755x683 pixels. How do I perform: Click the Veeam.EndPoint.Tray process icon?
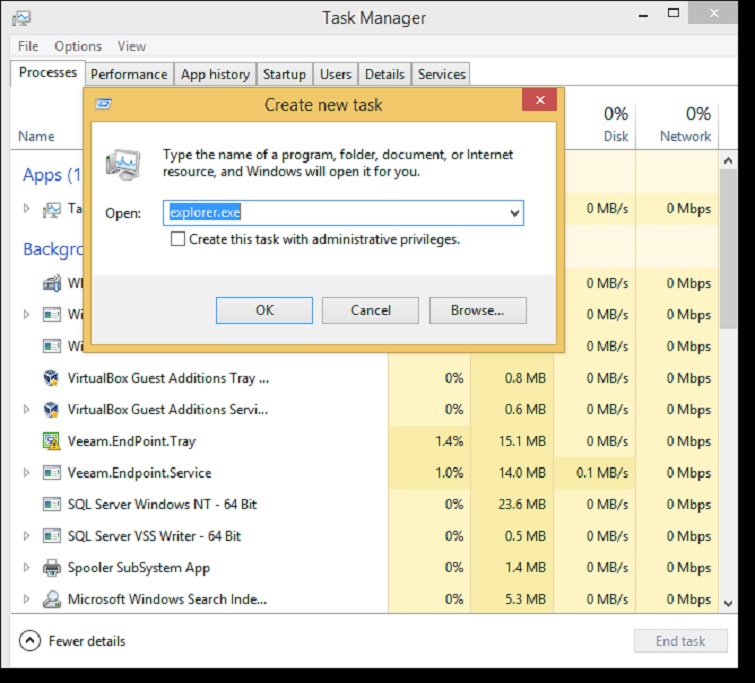[52, 441]
